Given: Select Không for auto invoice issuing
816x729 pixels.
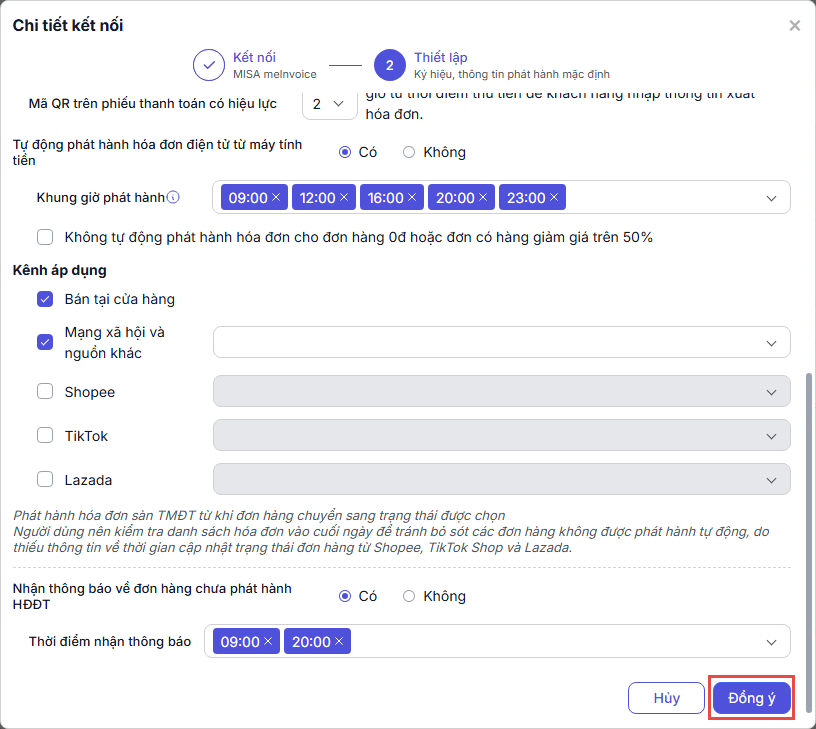Looking at the screenshot, I should [409, 152].
